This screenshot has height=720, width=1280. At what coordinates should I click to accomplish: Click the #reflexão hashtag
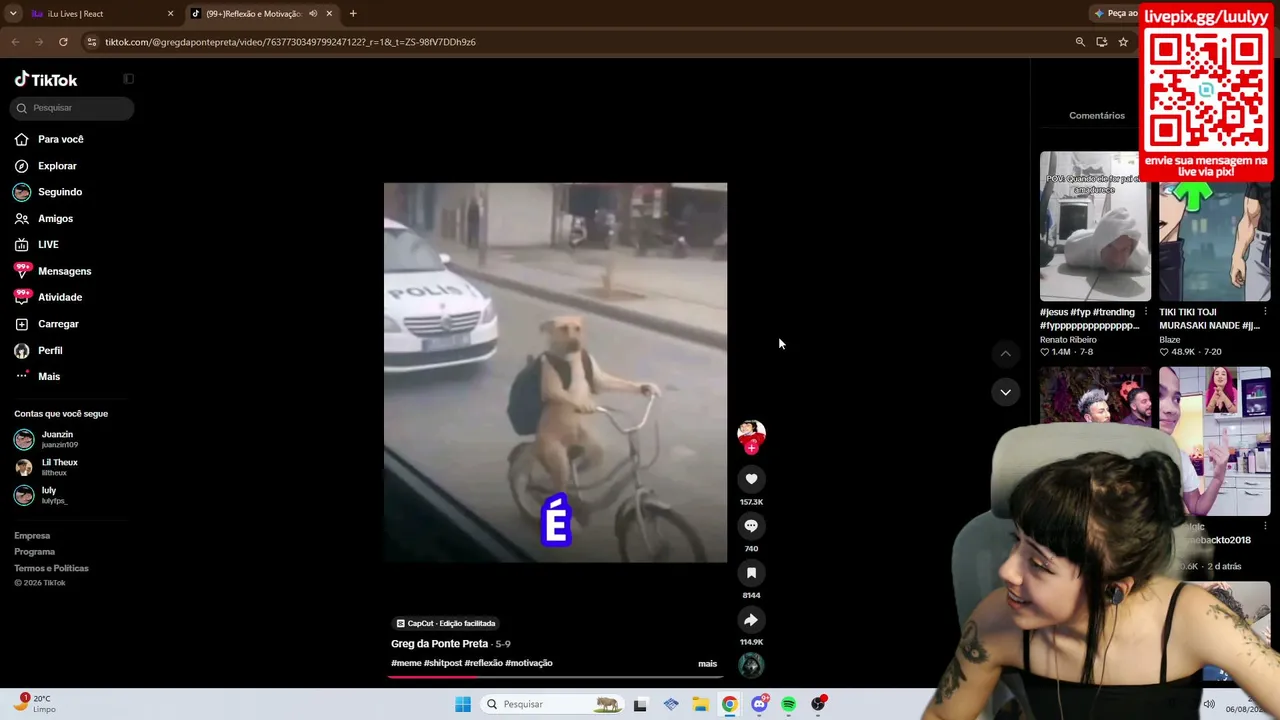pos(483,663)
